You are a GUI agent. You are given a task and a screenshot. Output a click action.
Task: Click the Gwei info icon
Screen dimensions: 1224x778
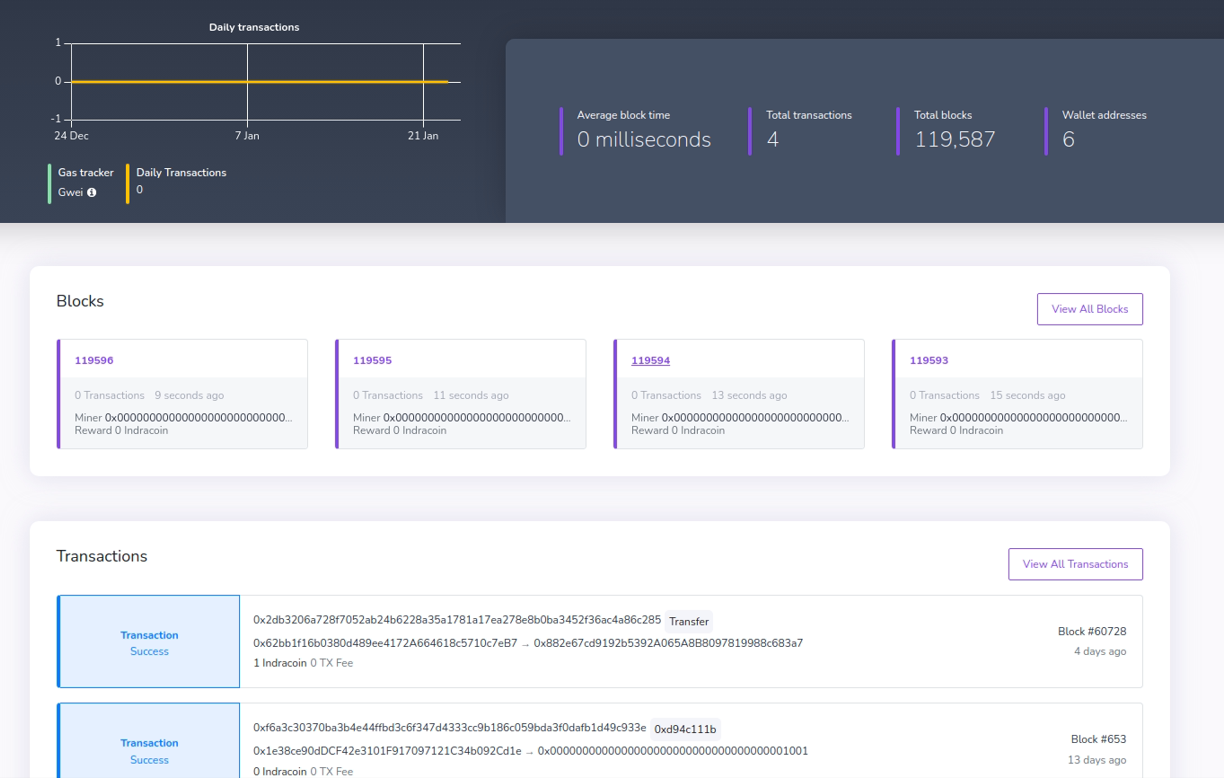(x=94, y=192)
